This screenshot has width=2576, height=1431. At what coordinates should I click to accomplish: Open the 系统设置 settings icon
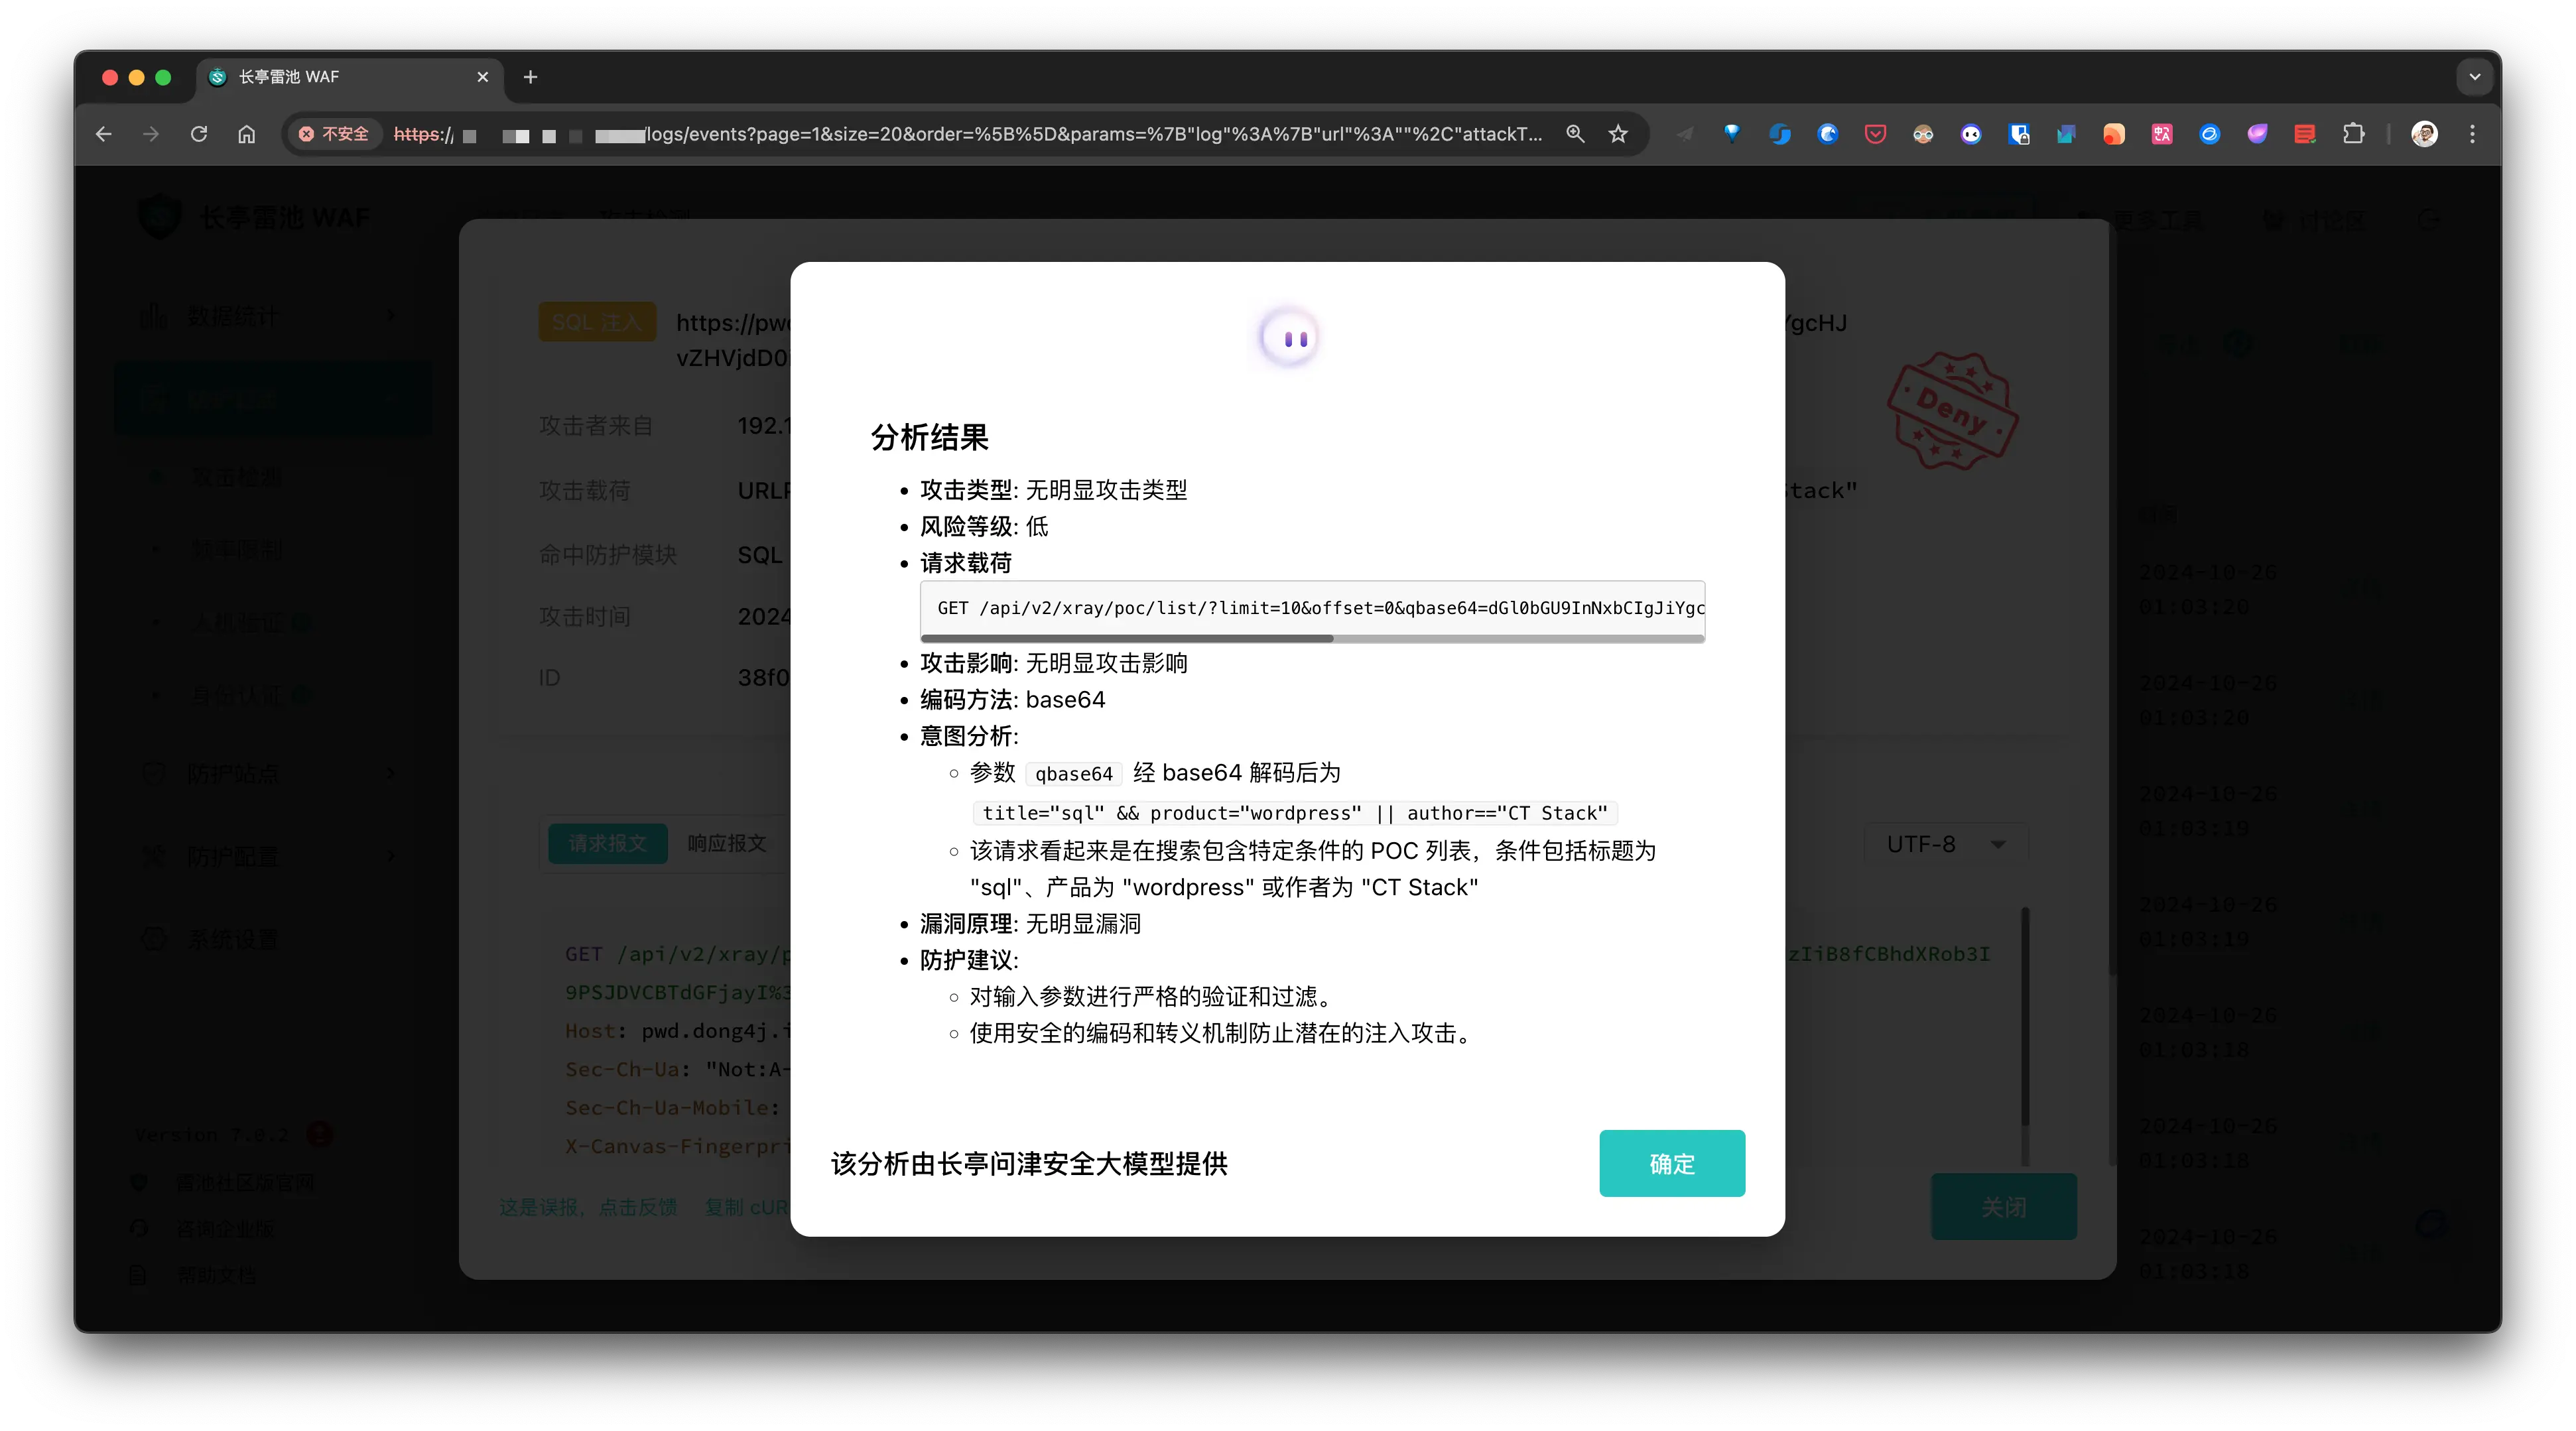(155, 938)
